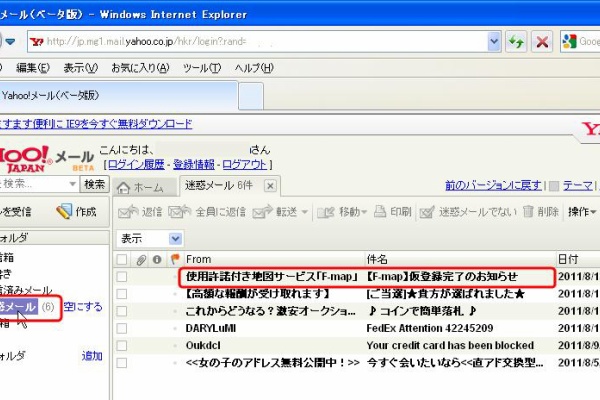Click the refresh page icon in the address bar
600x400 pixels.
[516, 41]
